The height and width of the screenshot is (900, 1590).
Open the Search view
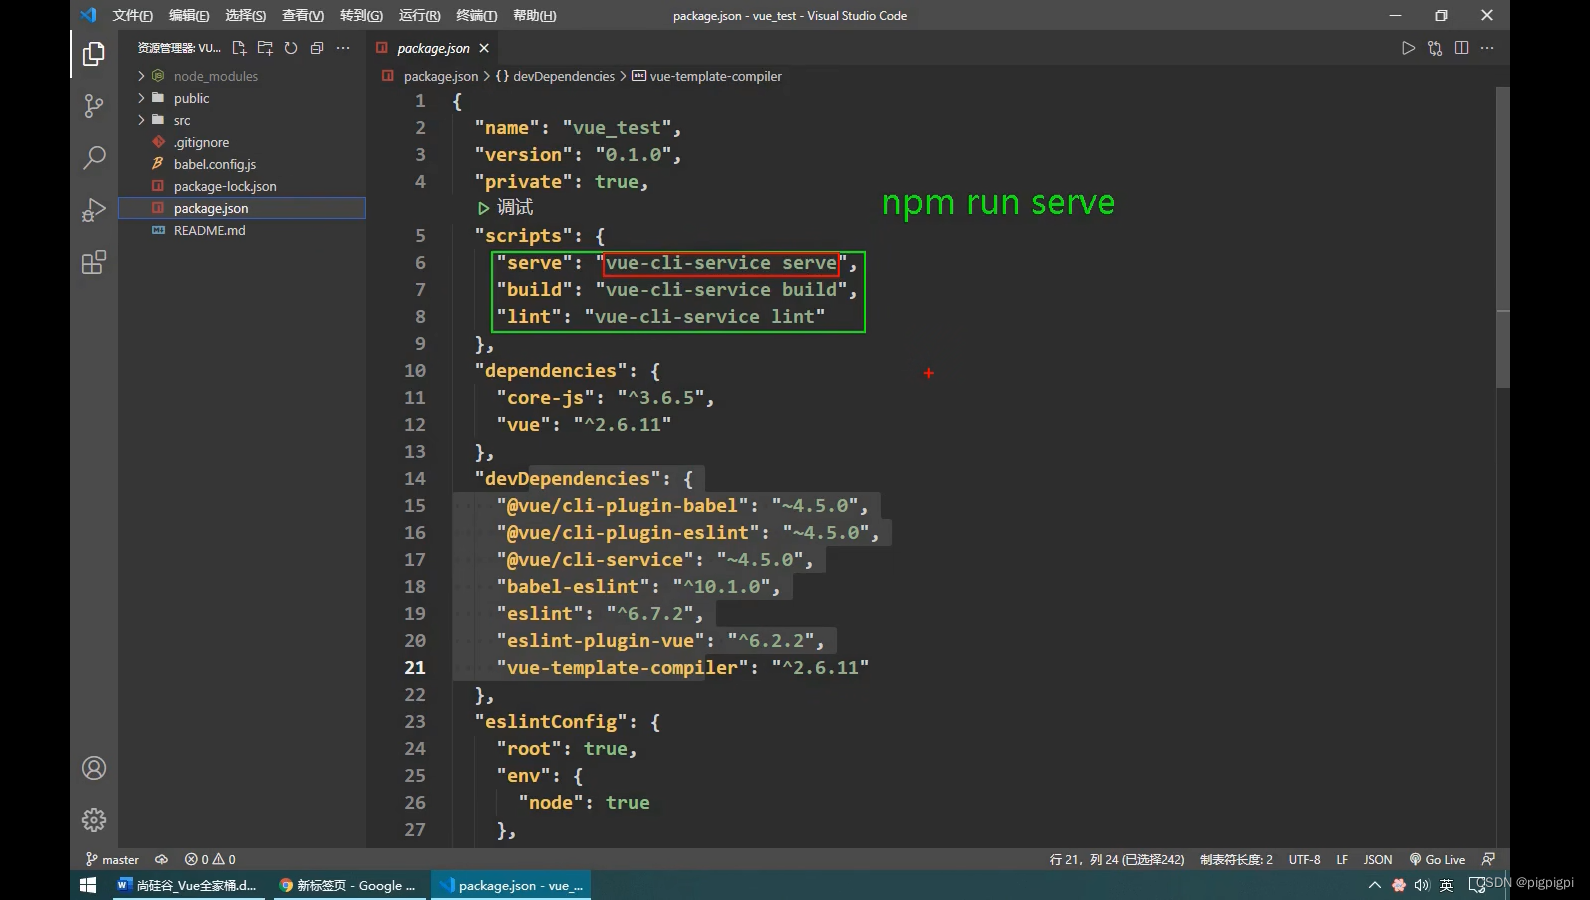94,158
